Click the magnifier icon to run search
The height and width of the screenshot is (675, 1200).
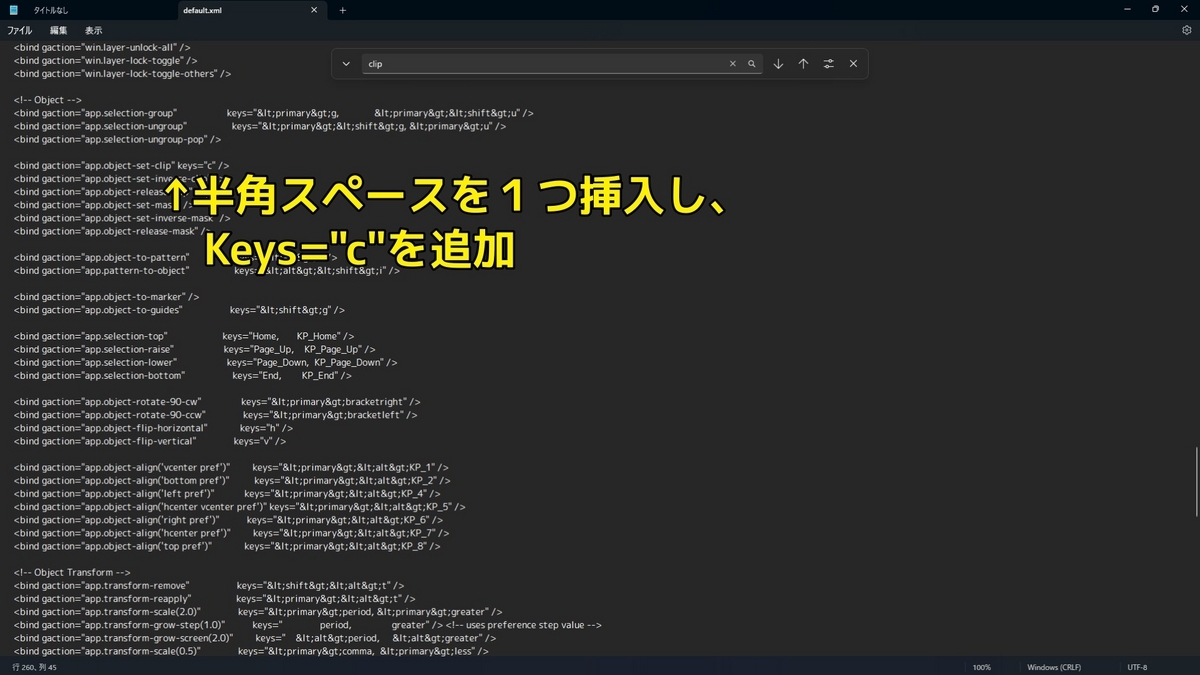[752, 63]
